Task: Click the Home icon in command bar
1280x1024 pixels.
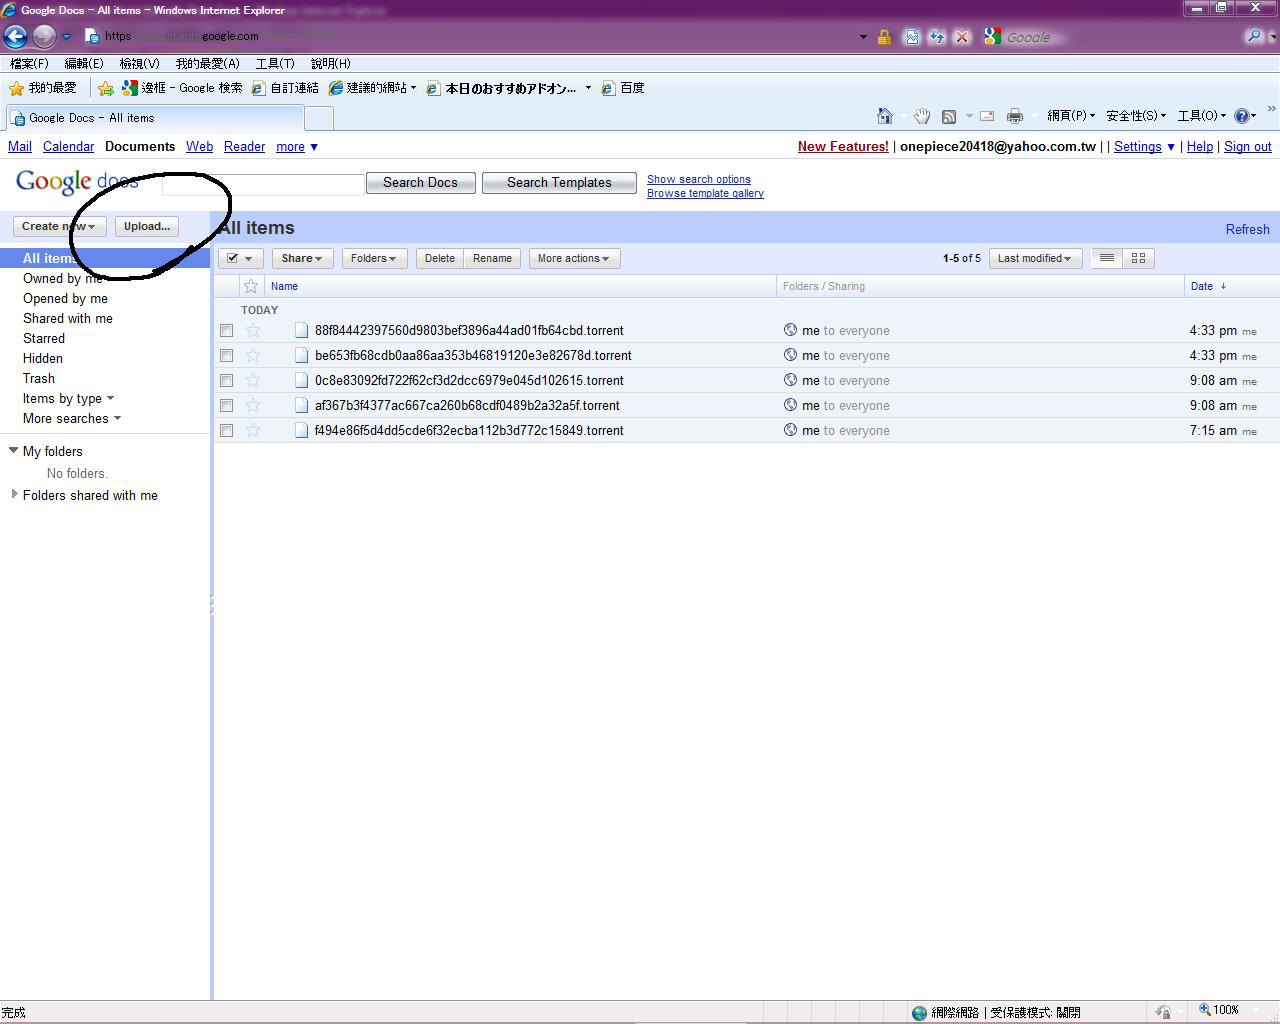Action: pyautogui.click(x=884, y=116)
